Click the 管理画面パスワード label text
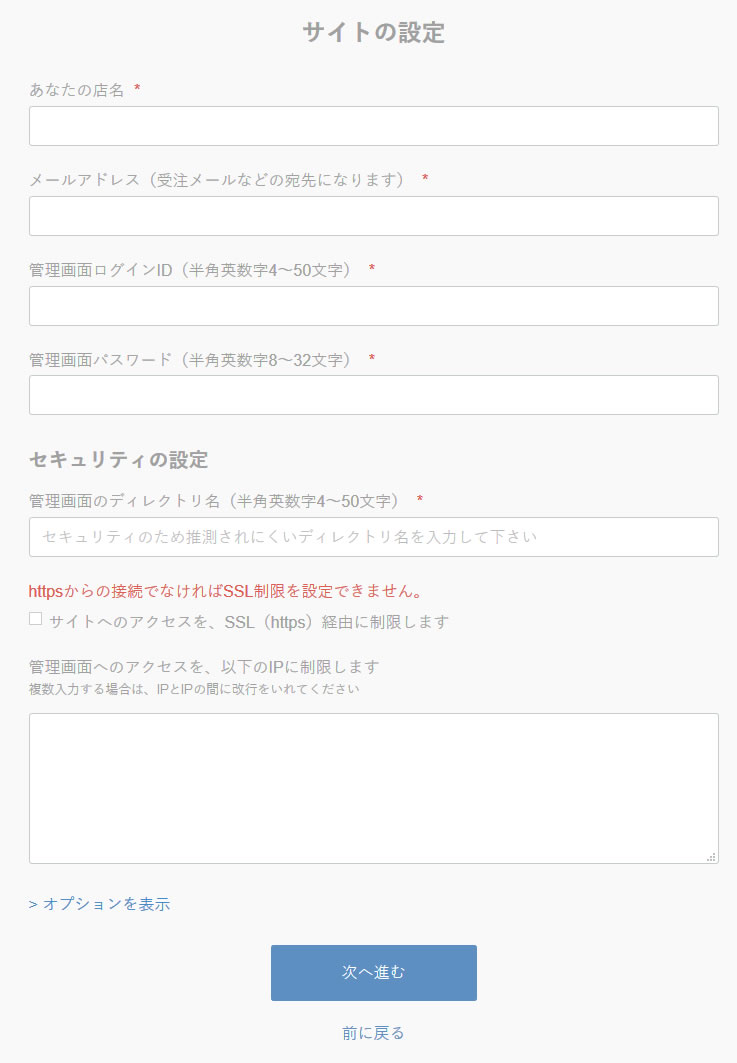This screenshot has height=1063, width=737. pyautogui.click(x=190, y=359)
